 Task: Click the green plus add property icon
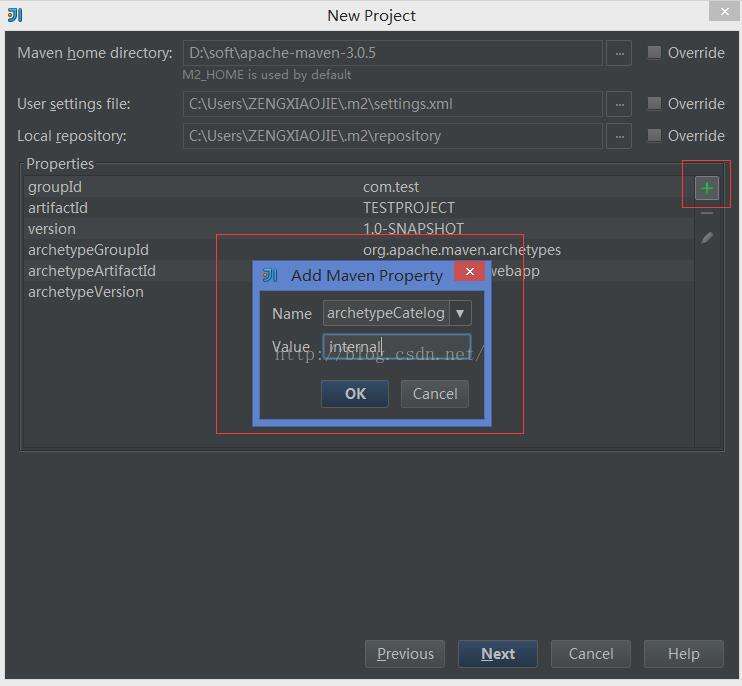[x=707, y=187]
